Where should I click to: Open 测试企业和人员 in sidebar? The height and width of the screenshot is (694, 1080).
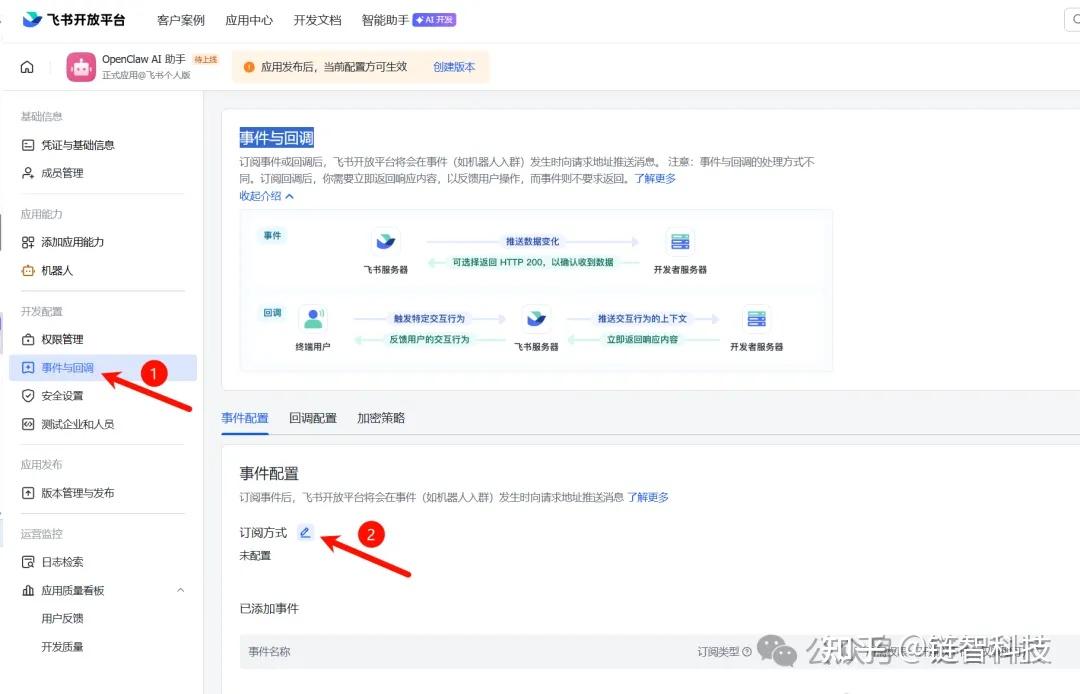103,424
